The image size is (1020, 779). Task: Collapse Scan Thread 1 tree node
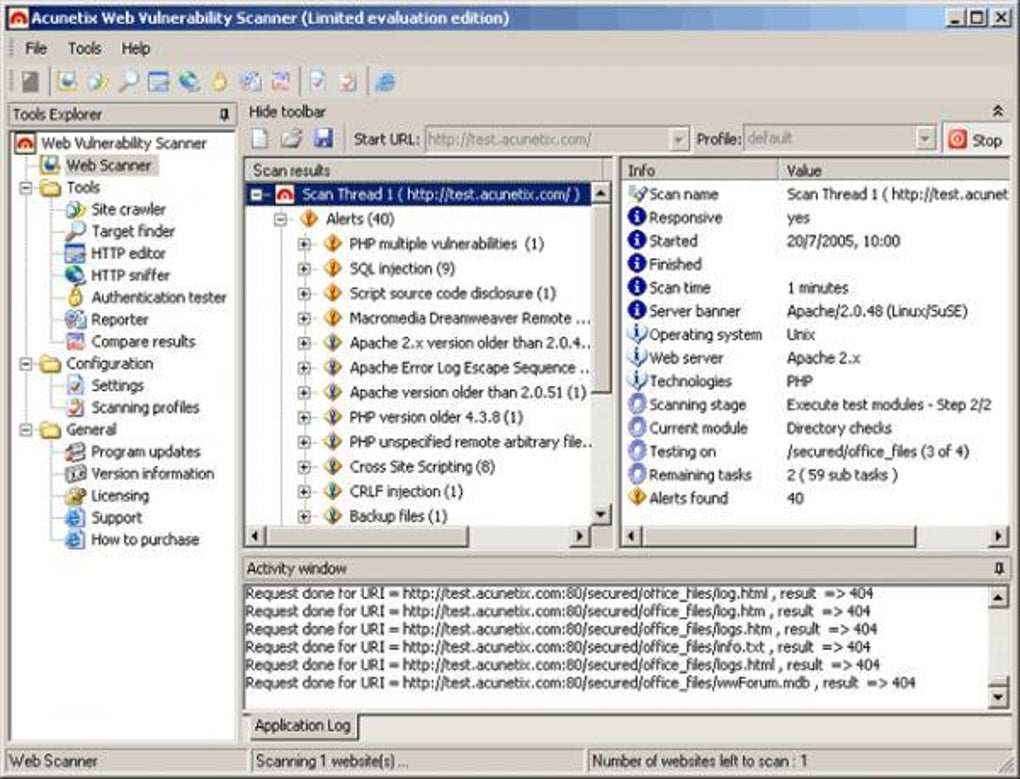[x=258, y=194]
